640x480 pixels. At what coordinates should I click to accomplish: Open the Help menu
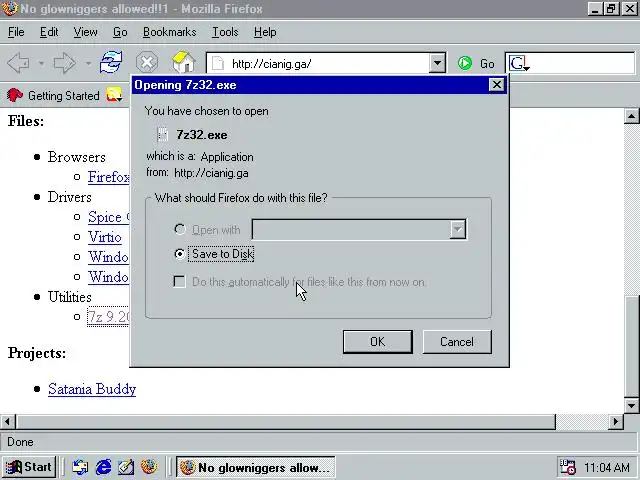[265, 32]
